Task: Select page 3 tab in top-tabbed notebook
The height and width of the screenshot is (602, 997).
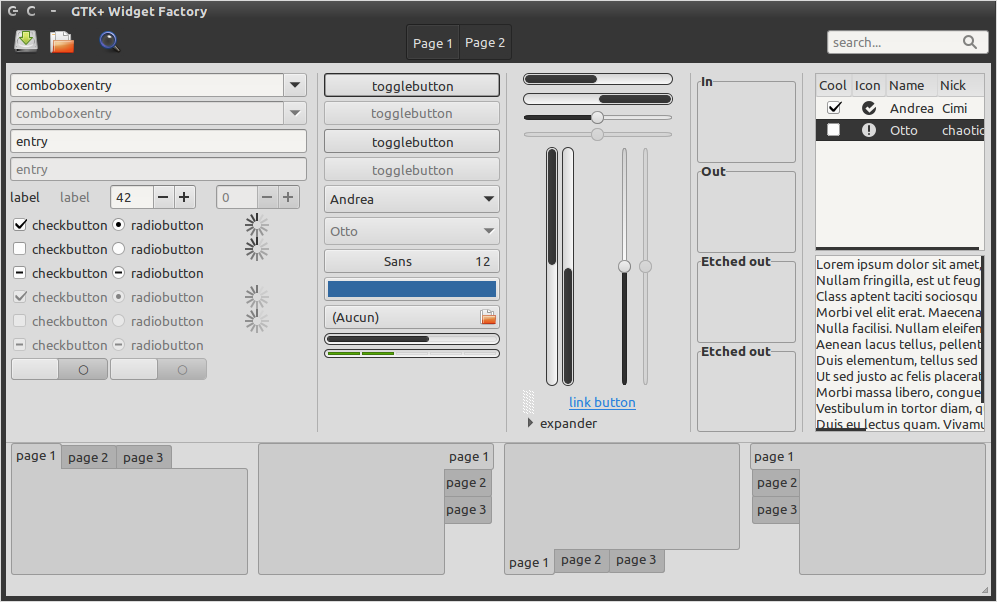Action: [143, 458]
